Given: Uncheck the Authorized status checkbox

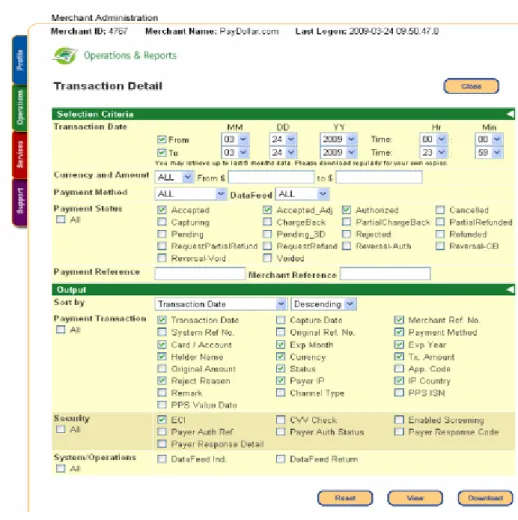Looking at the screenshot, I should pos(347,210).
